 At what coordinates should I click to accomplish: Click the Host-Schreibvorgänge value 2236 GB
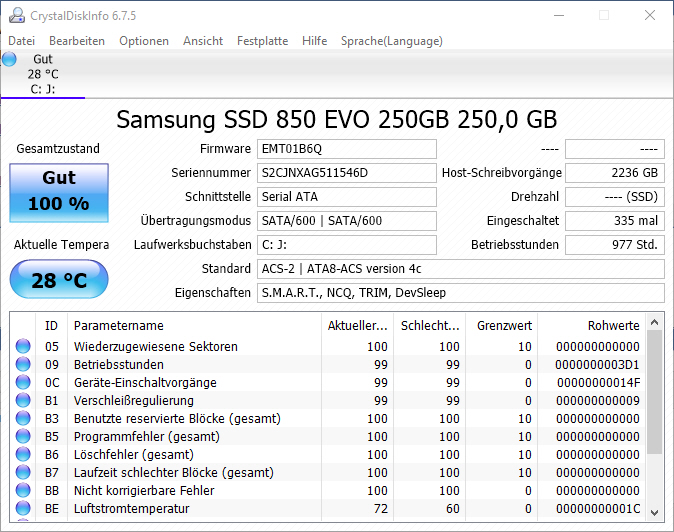(615, 173)
